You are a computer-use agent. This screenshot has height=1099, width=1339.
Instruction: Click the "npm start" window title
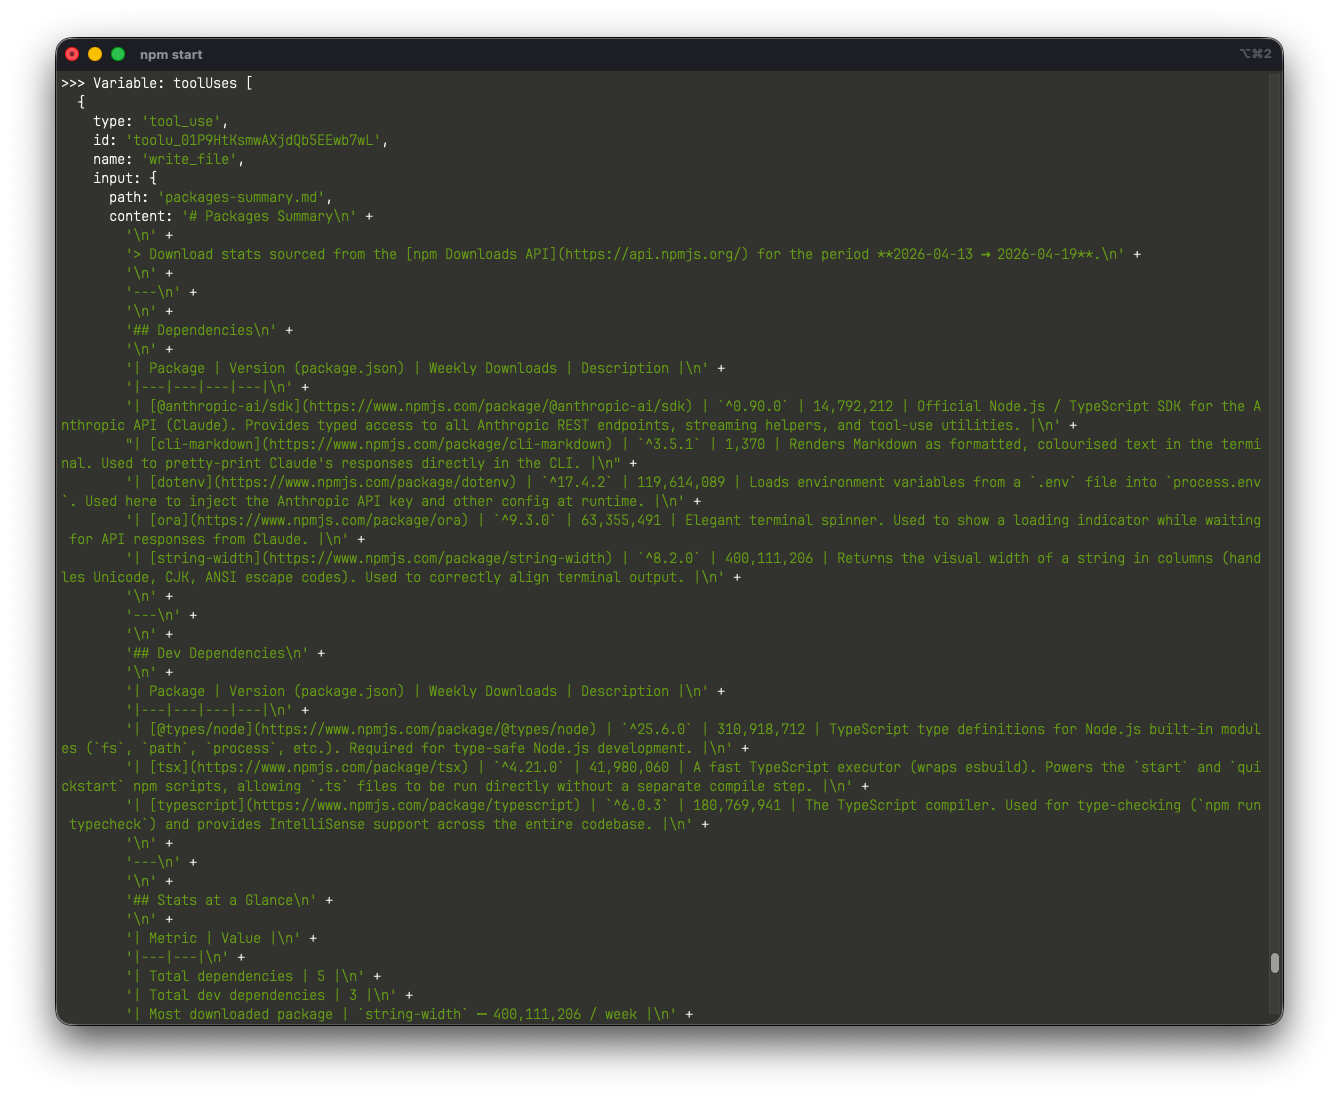[x=171, y=55]
